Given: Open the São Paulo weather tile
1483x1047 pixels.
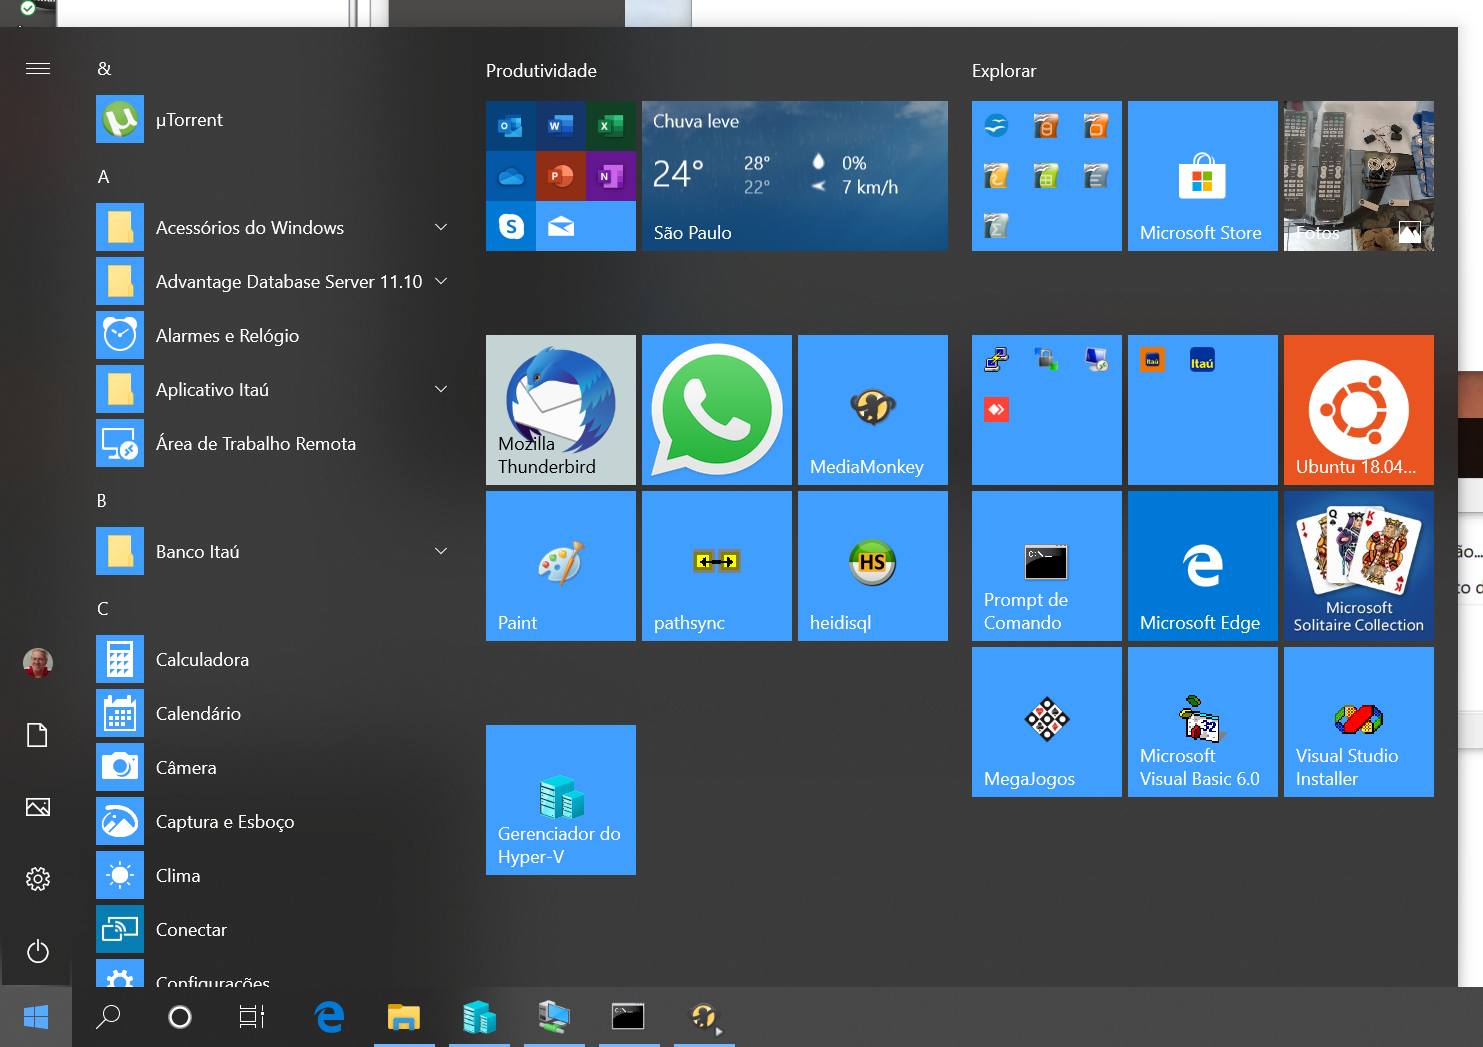Looking at the screenshot, I should coord(794,176).
